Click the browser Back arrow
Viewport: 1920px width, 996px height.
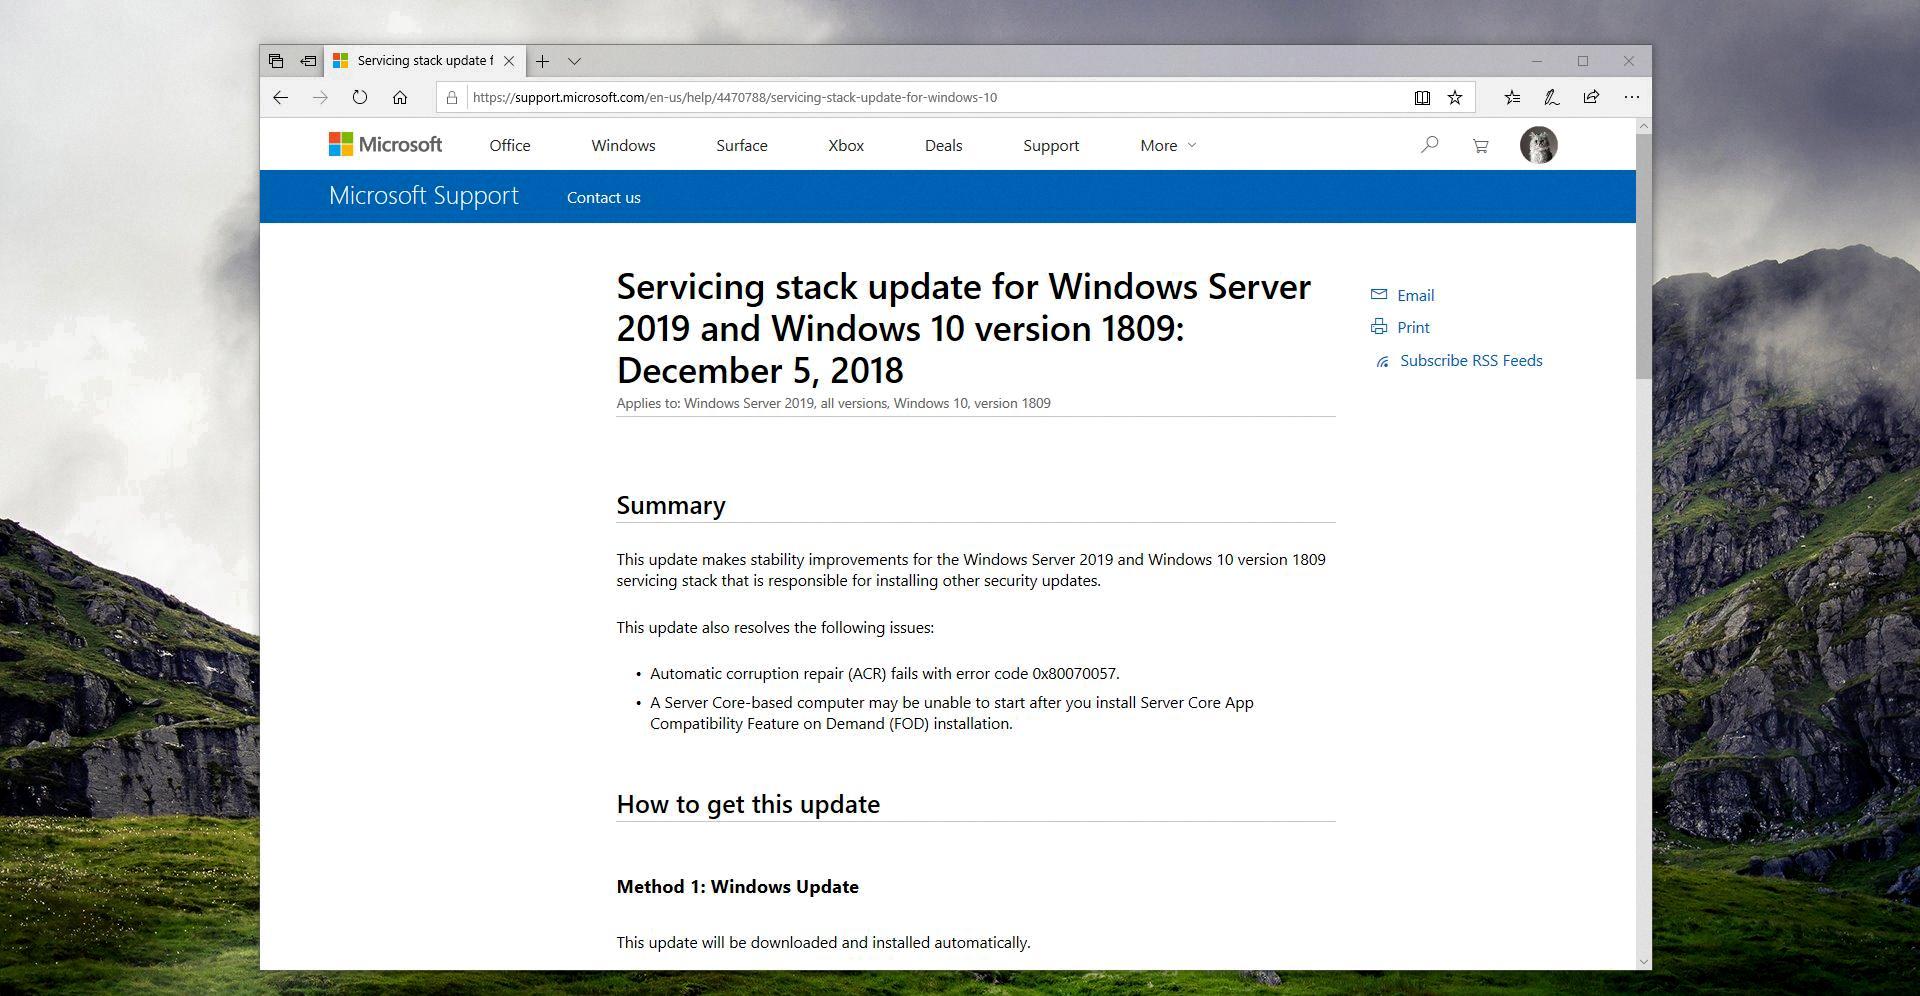(x=280, y=97)
